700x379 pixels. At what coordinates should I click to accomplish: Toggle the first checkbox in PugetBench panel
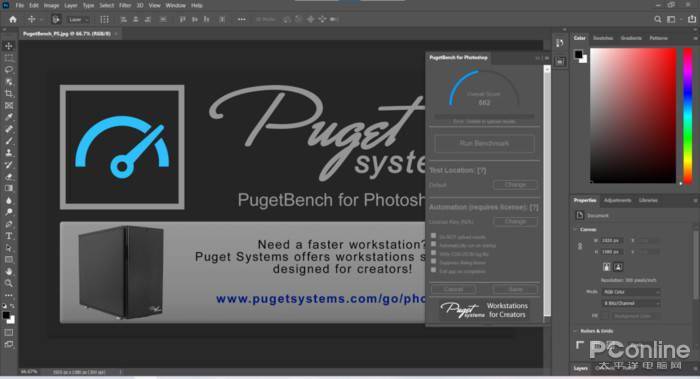(x=433, y=236)
